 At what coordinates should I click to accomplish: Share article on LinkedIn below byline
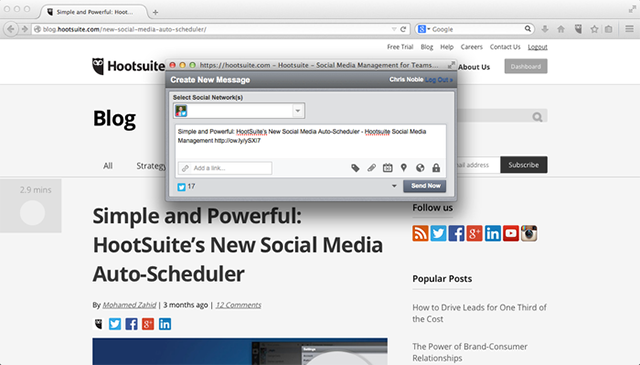click(165, 324)
